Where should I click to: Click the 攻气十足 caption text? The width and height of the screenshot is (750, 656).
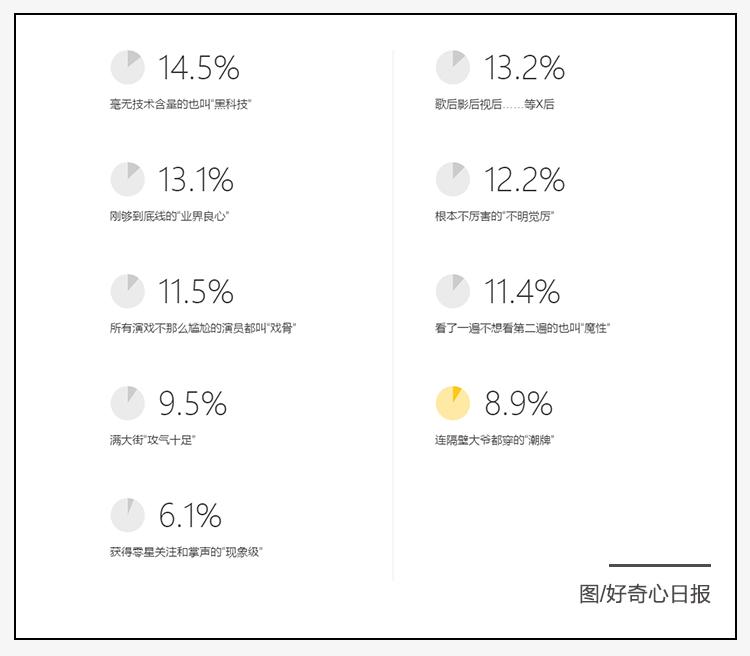(x=153, y=440)
